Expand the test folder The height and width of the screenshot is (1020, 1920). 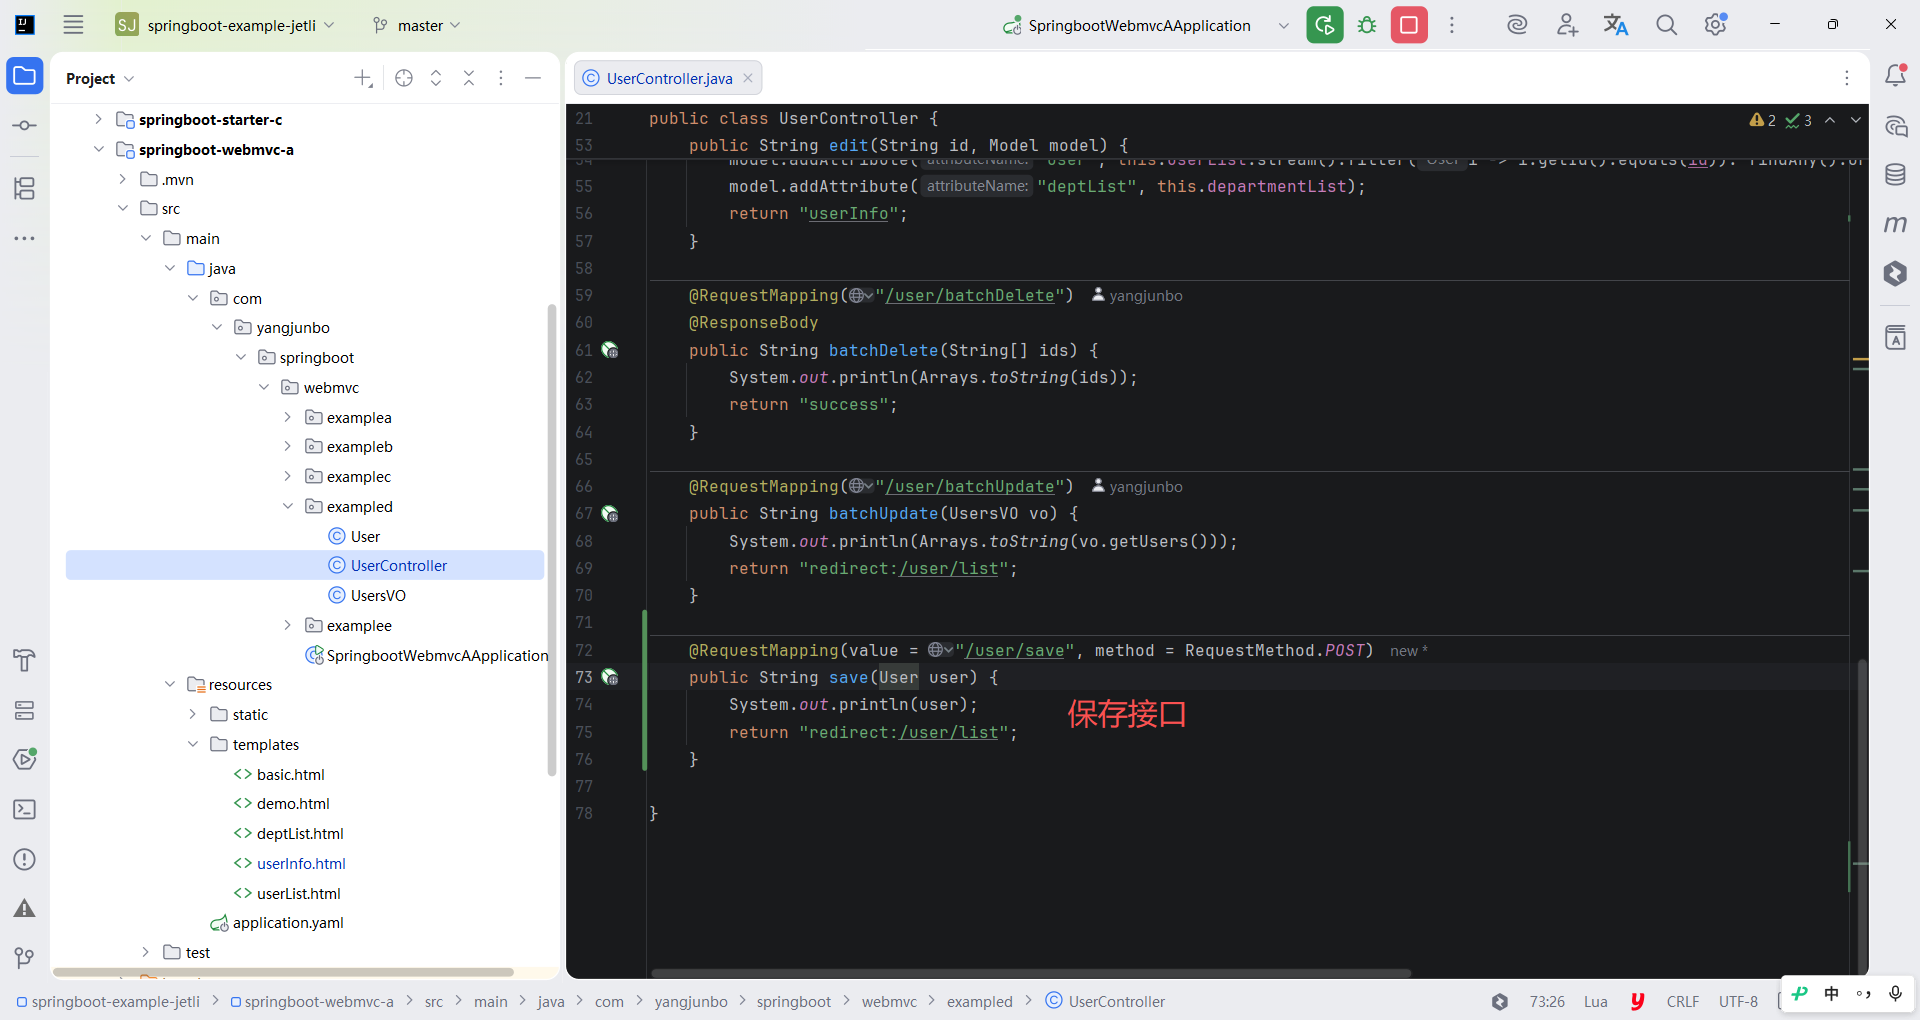tap(145, 952)
